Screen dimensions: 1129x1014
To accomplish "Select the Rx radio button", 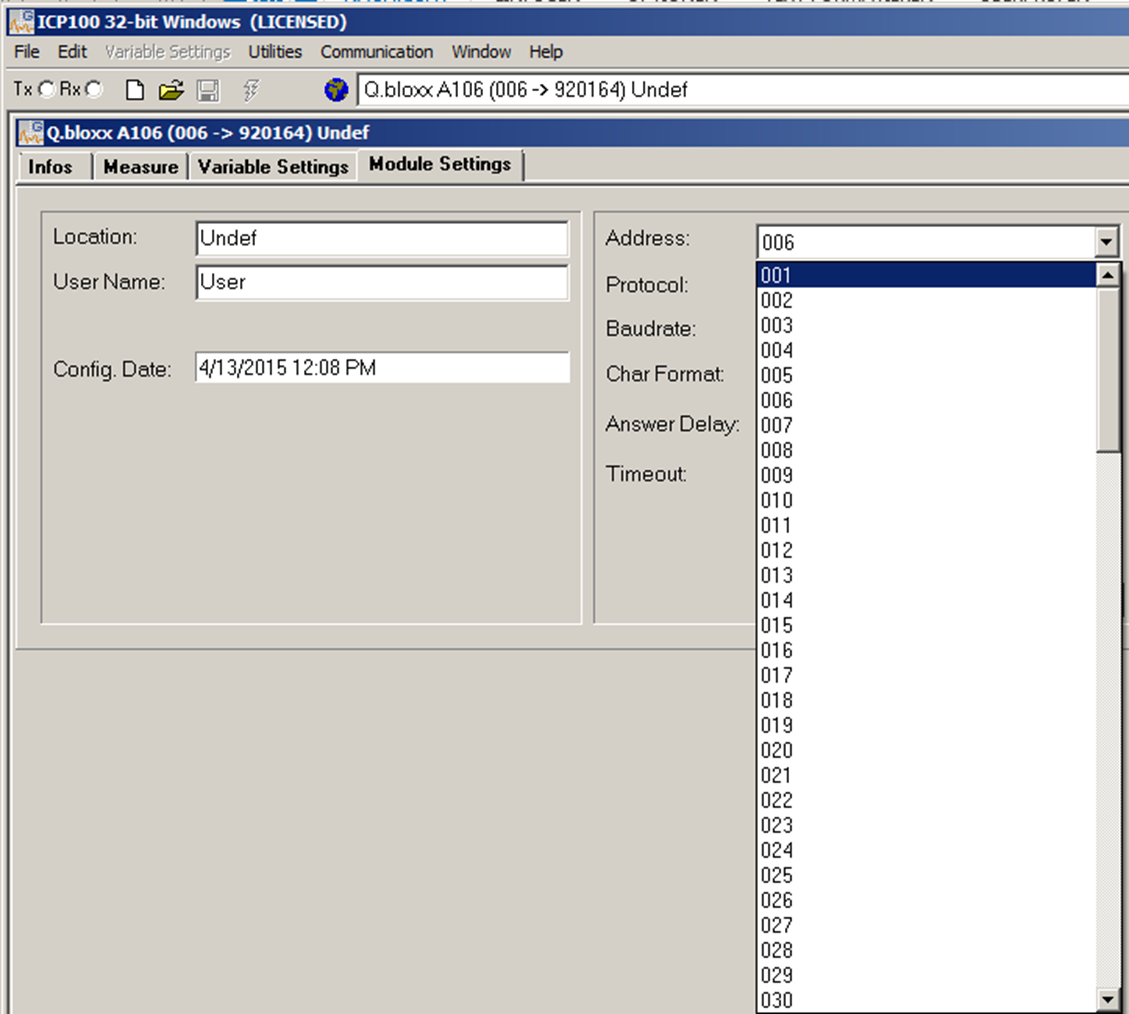I will (92, 89).
